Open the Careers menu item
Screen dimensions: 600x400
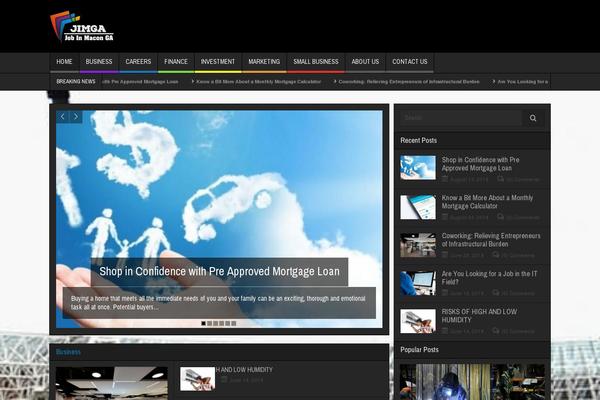[138, 62]
